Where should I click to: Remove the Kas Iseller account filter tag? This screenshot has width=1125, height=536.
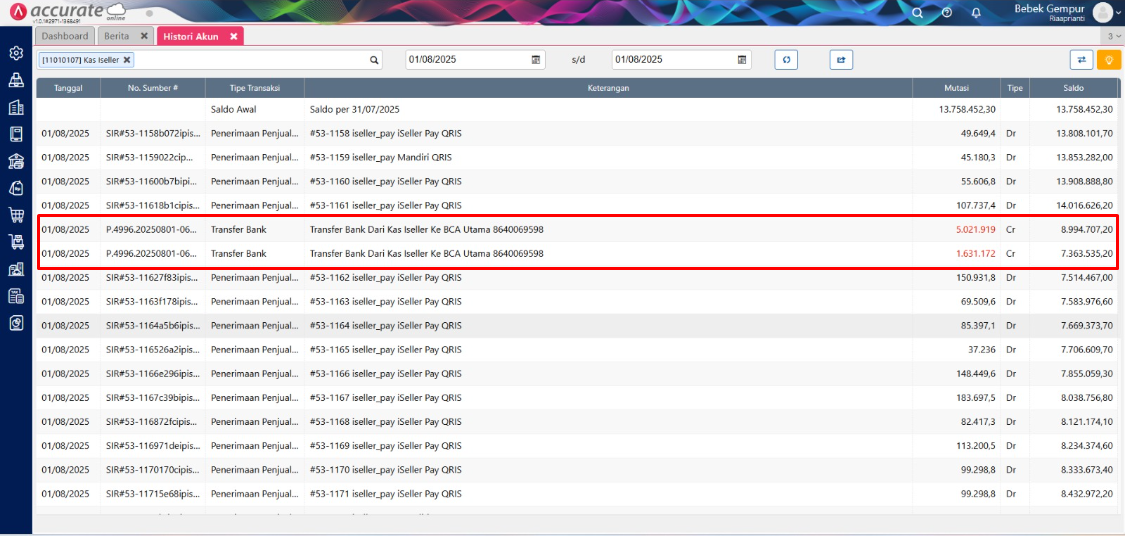coord(127,60)
